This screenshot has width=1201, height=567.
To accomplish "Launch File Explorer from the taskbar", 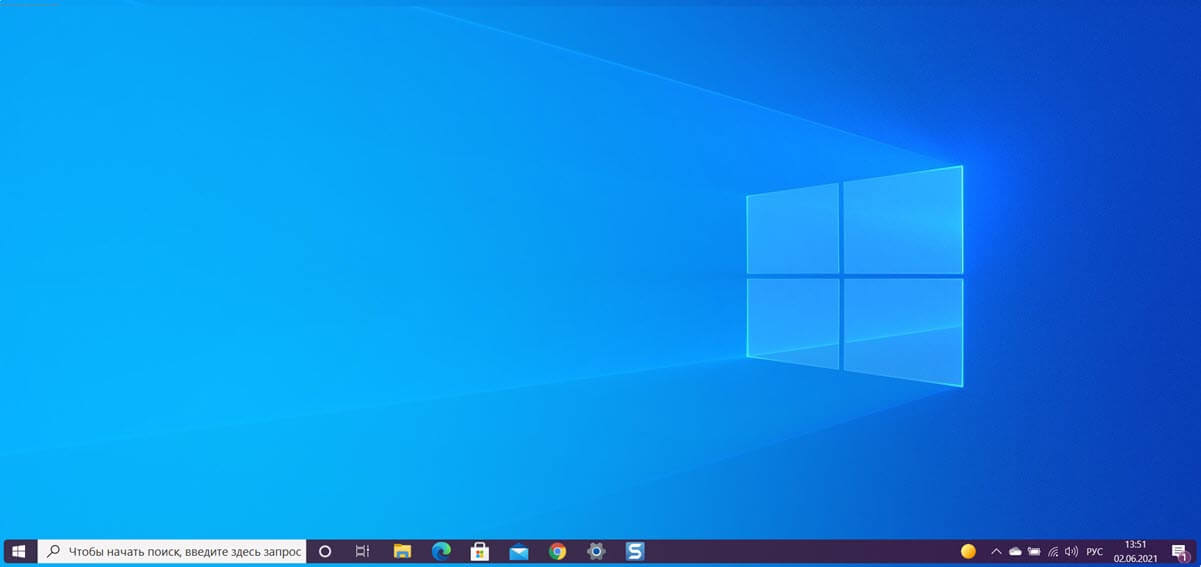I will (402, 551).
